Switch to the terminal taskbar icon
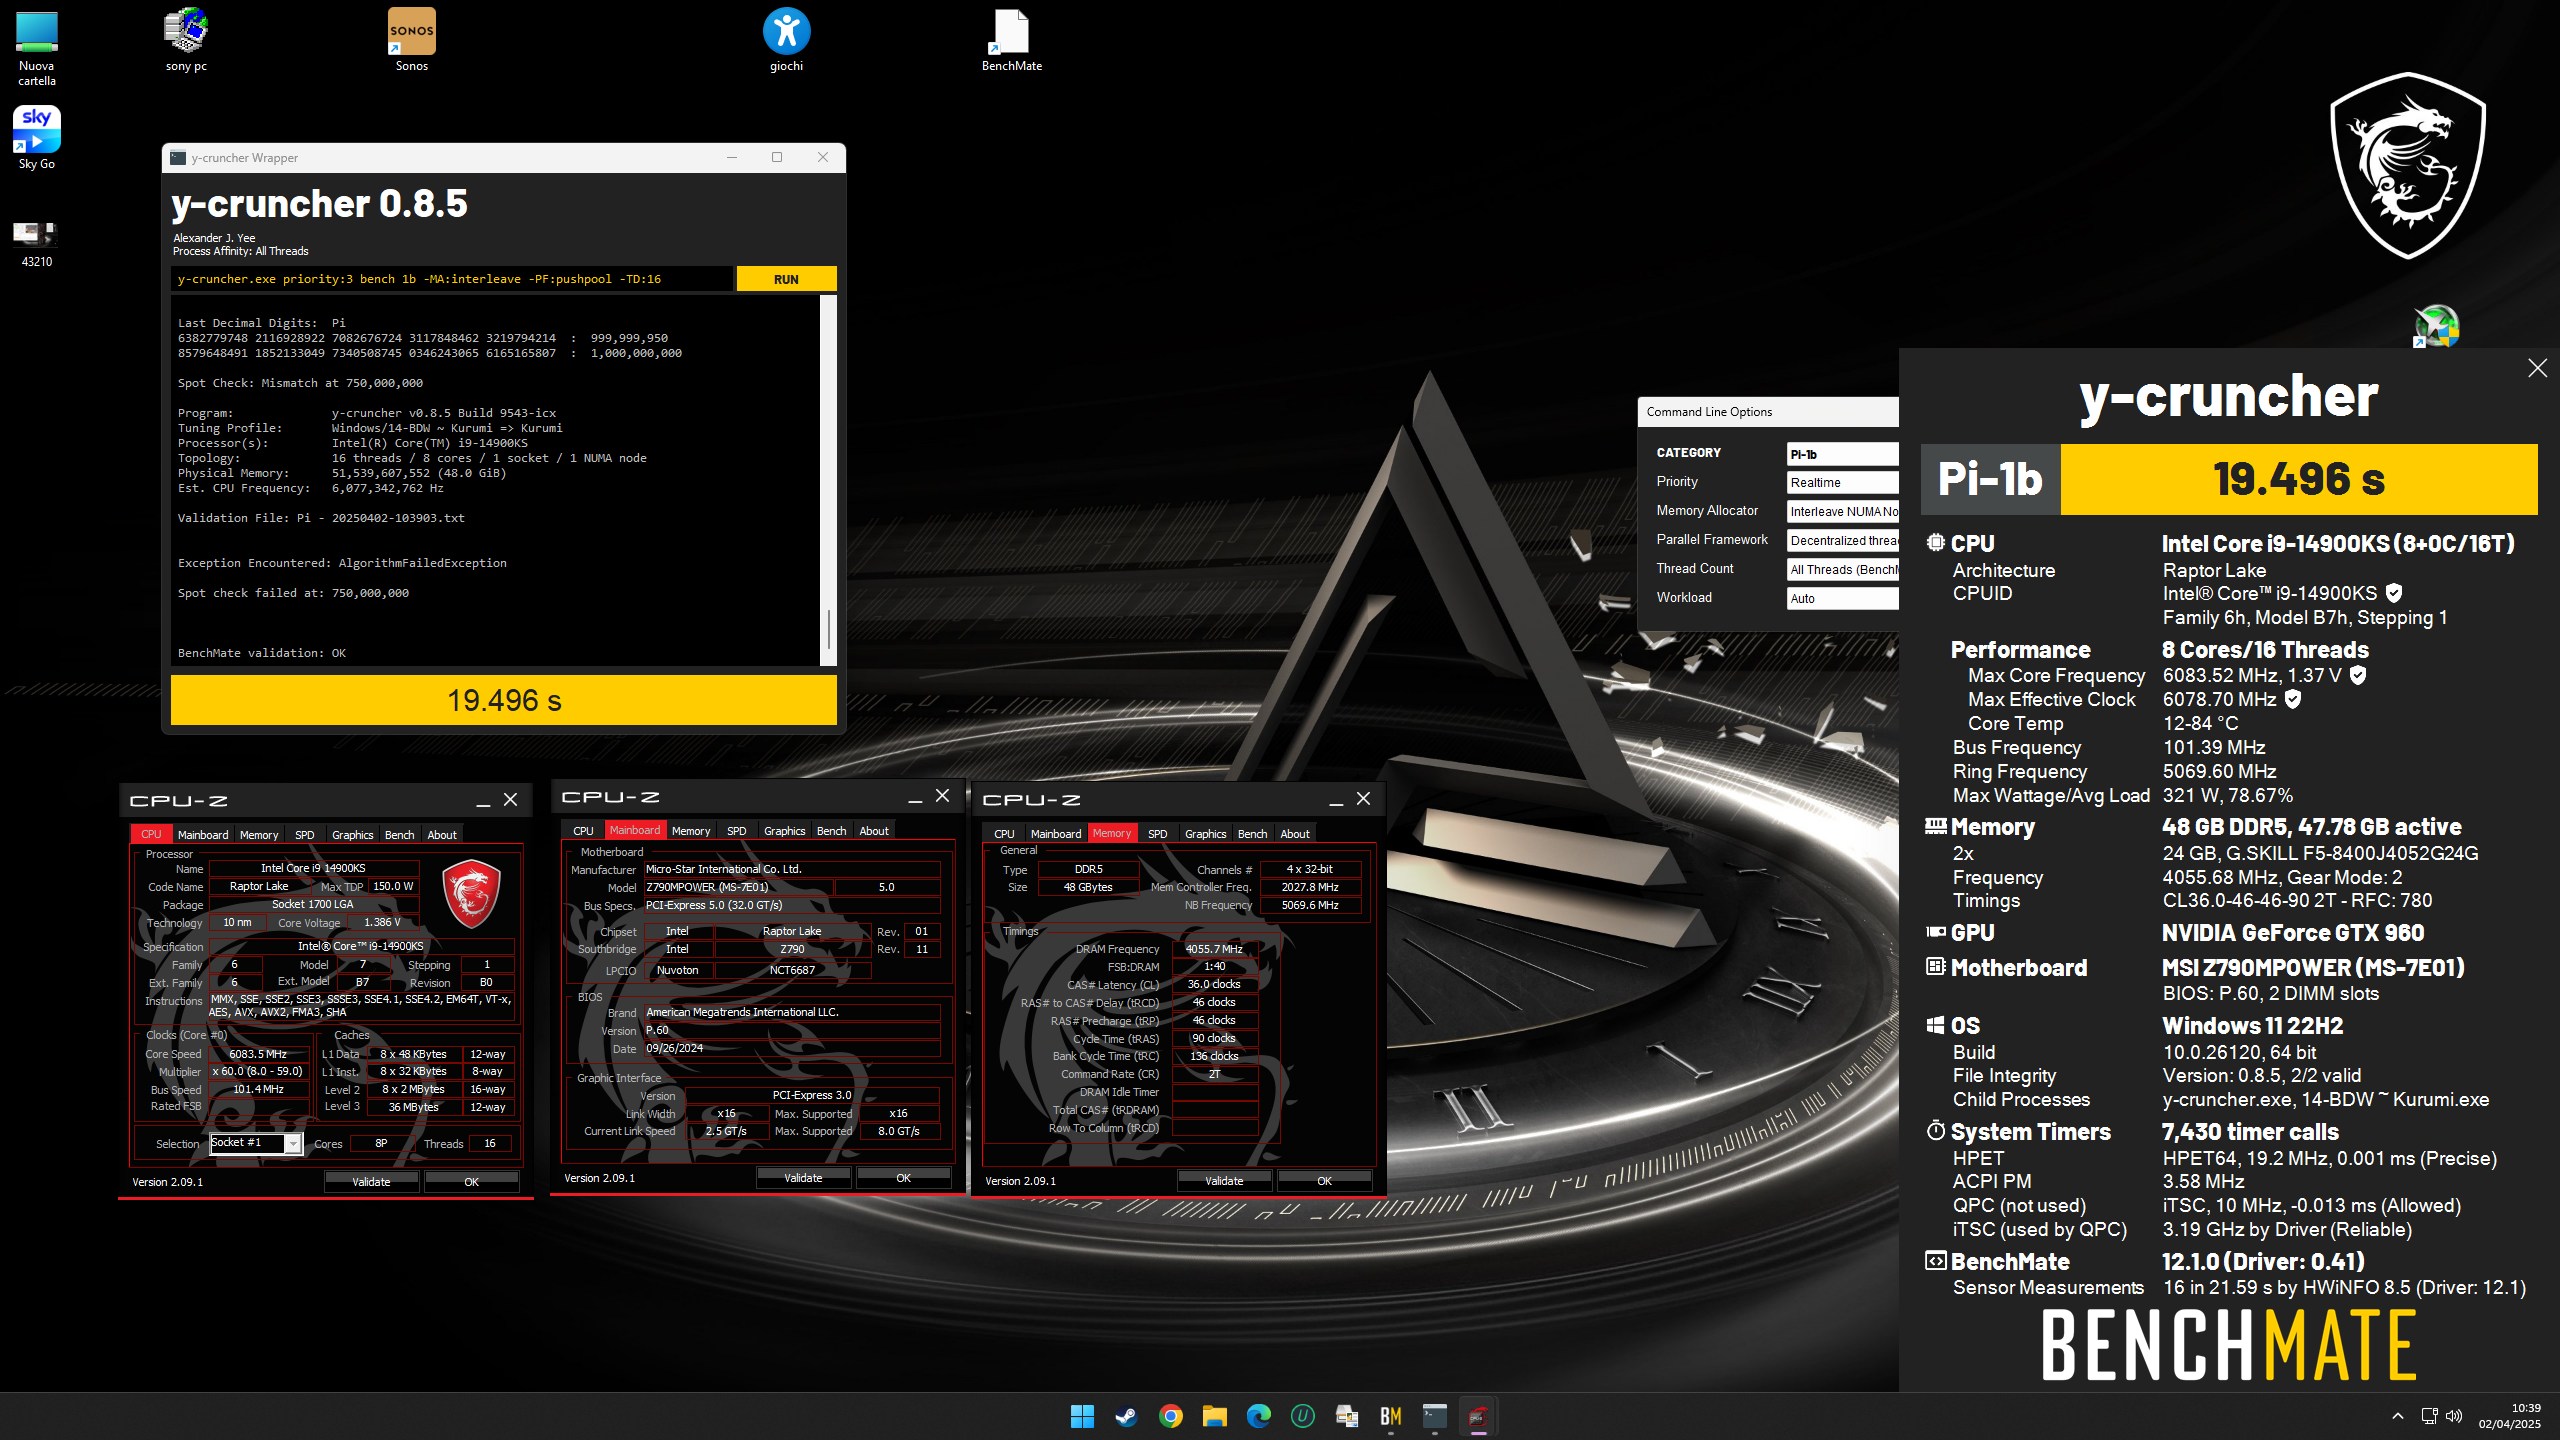Screen dimensions: 2560x1440 point(1434,1416)
